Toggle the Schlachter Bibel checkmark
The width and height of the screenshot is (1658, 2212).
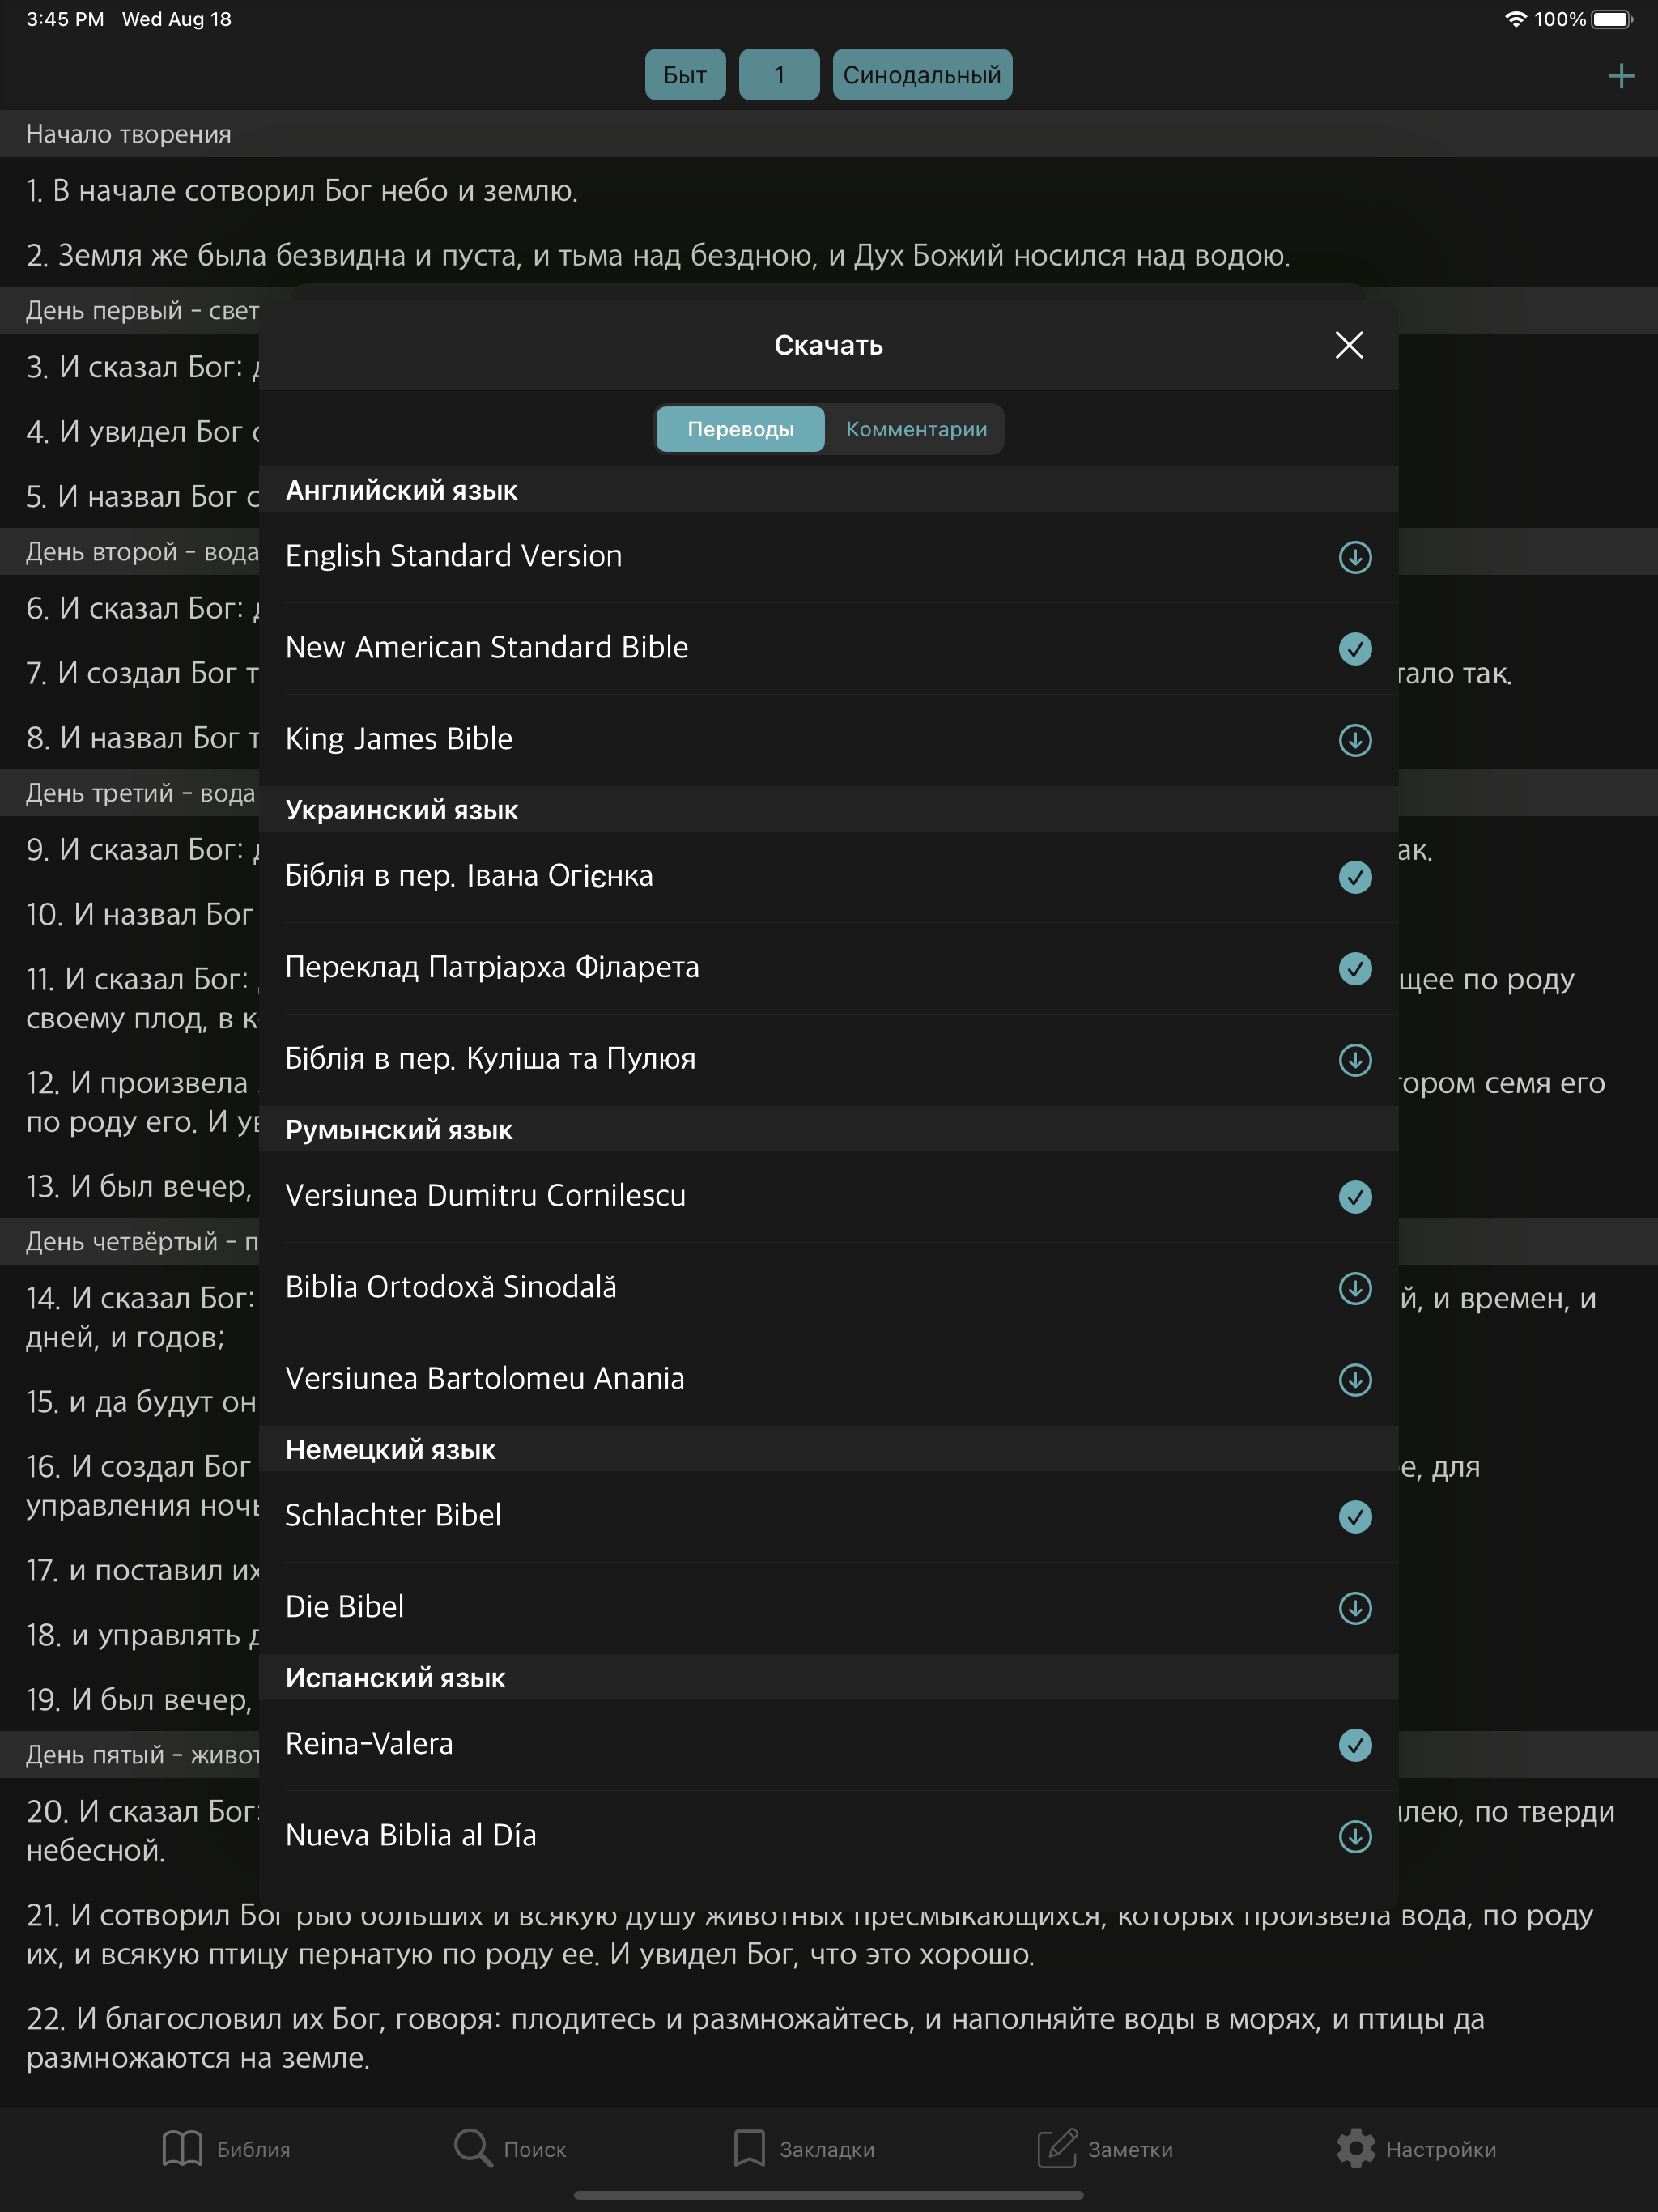(1354, 1517)
